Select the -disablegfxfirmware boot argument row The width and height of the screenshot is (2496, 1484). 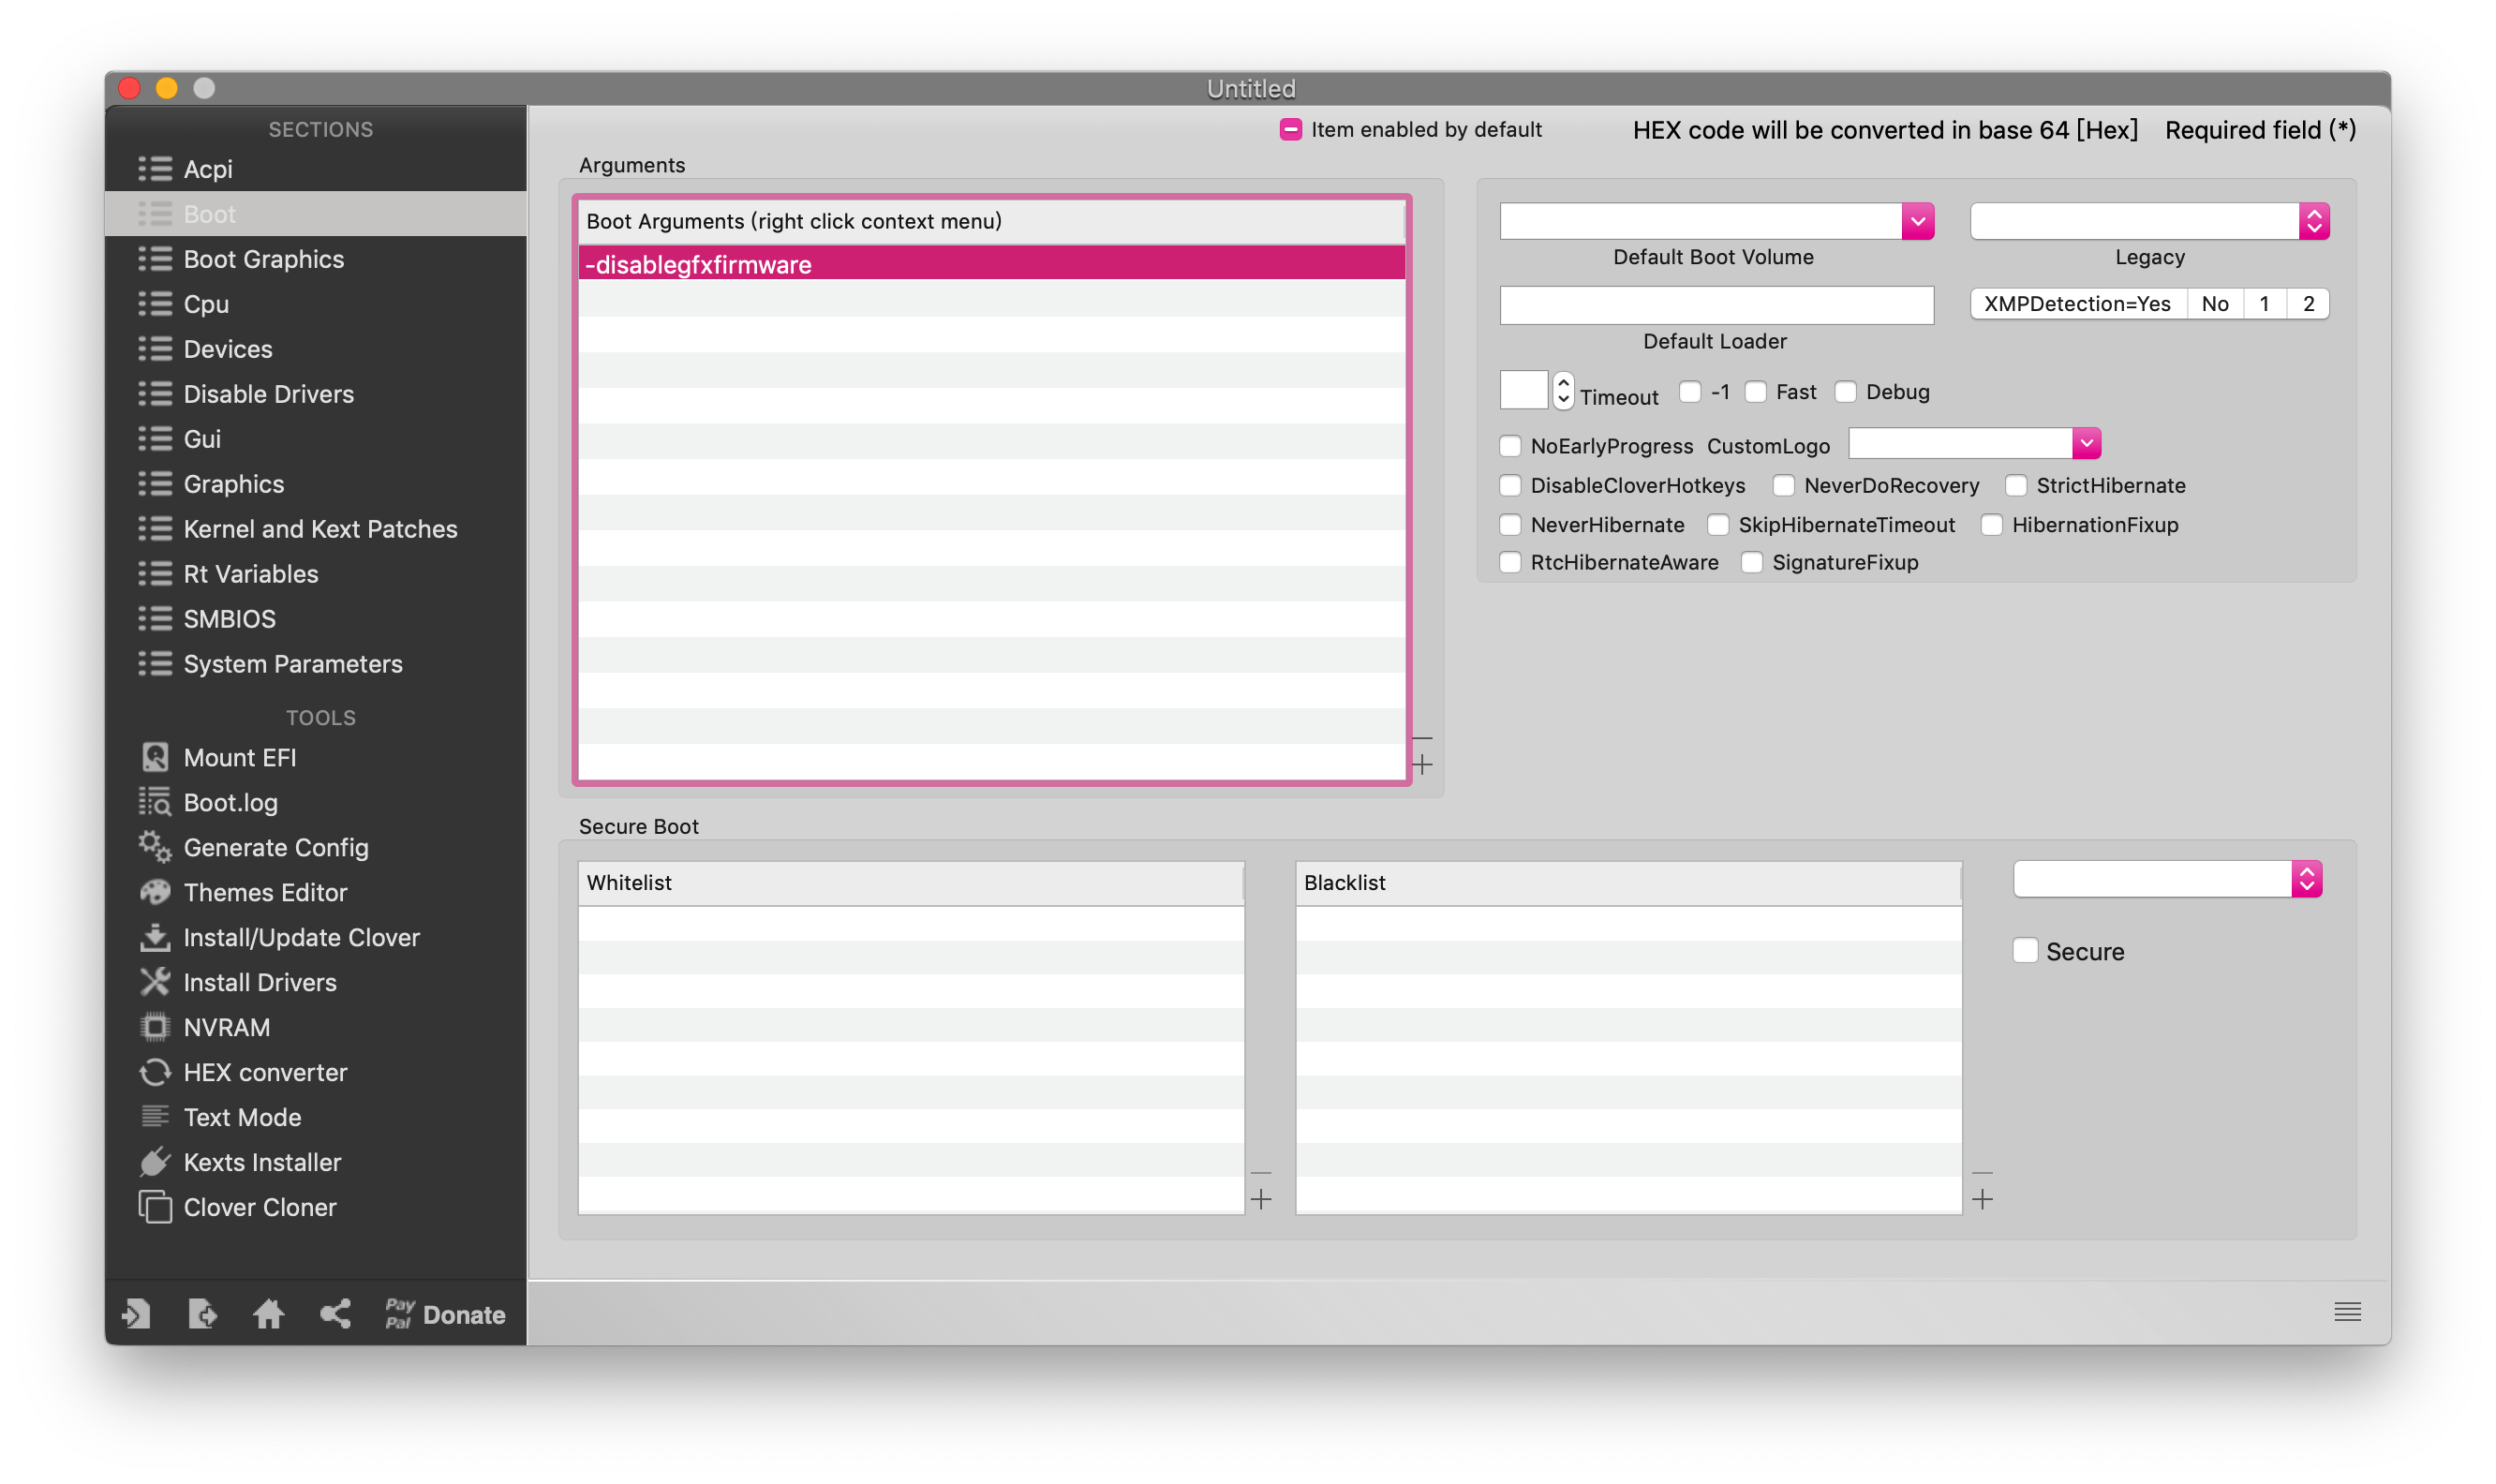pos(991,264)
